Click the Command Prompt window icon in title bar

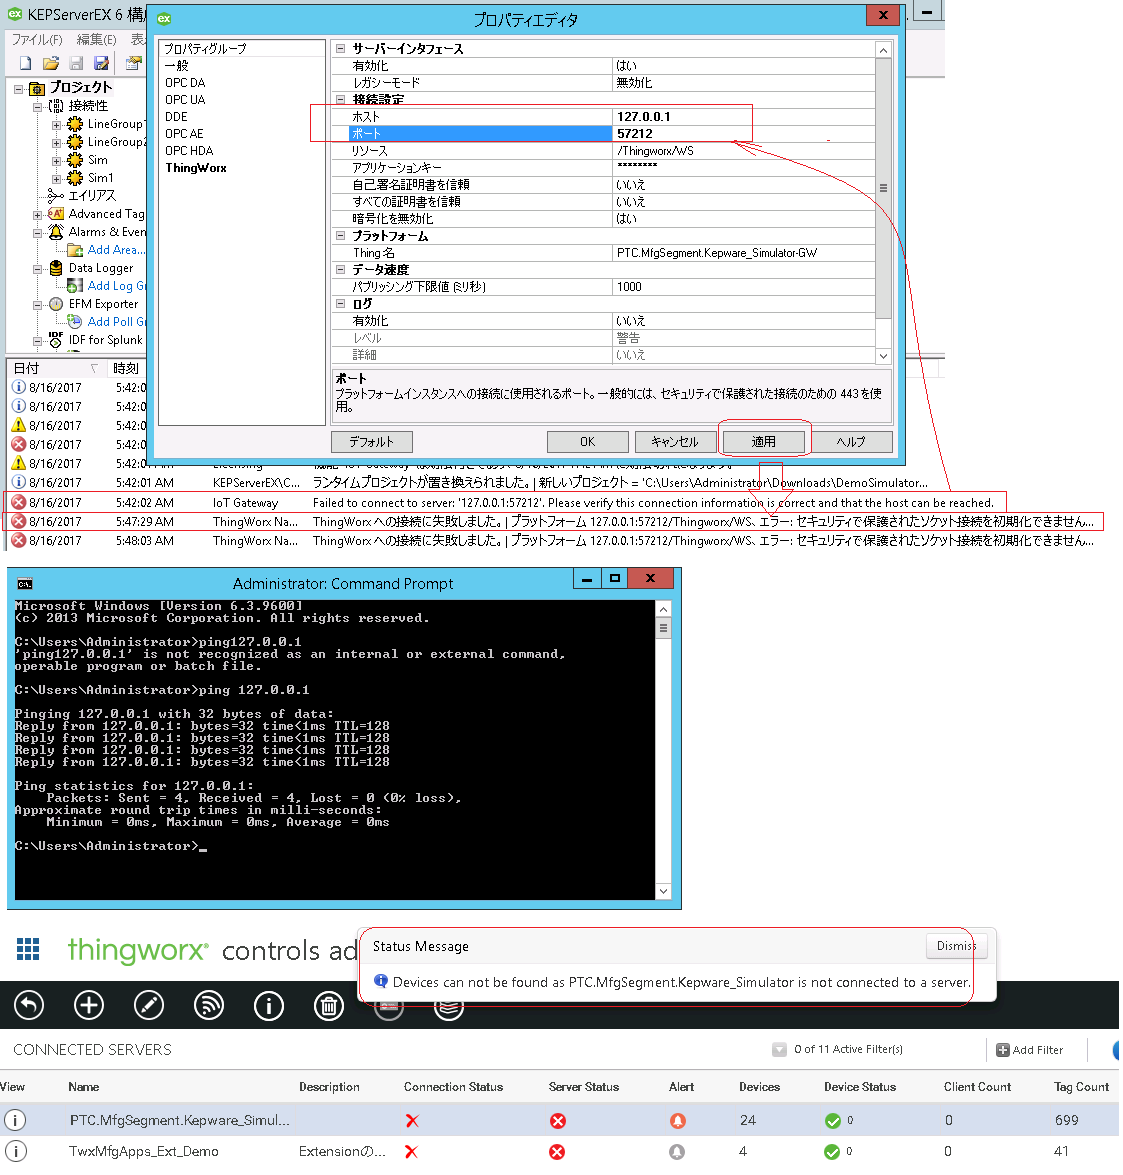pos(25,584)
